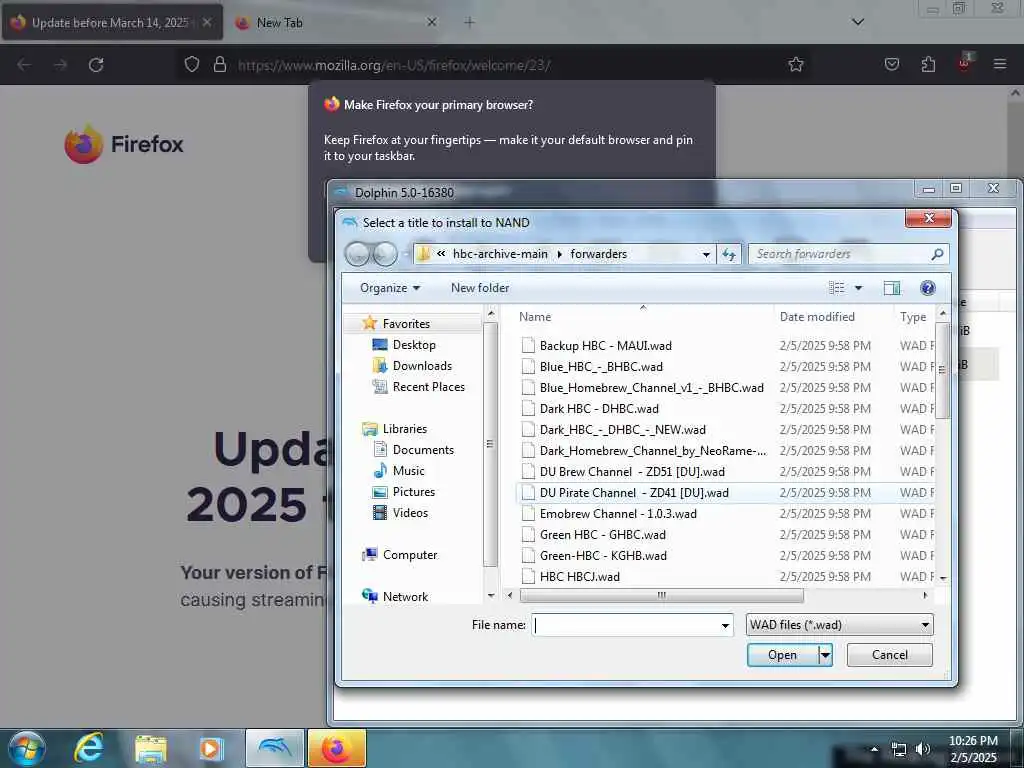Sort files by Type column

(x=913, y=317)
